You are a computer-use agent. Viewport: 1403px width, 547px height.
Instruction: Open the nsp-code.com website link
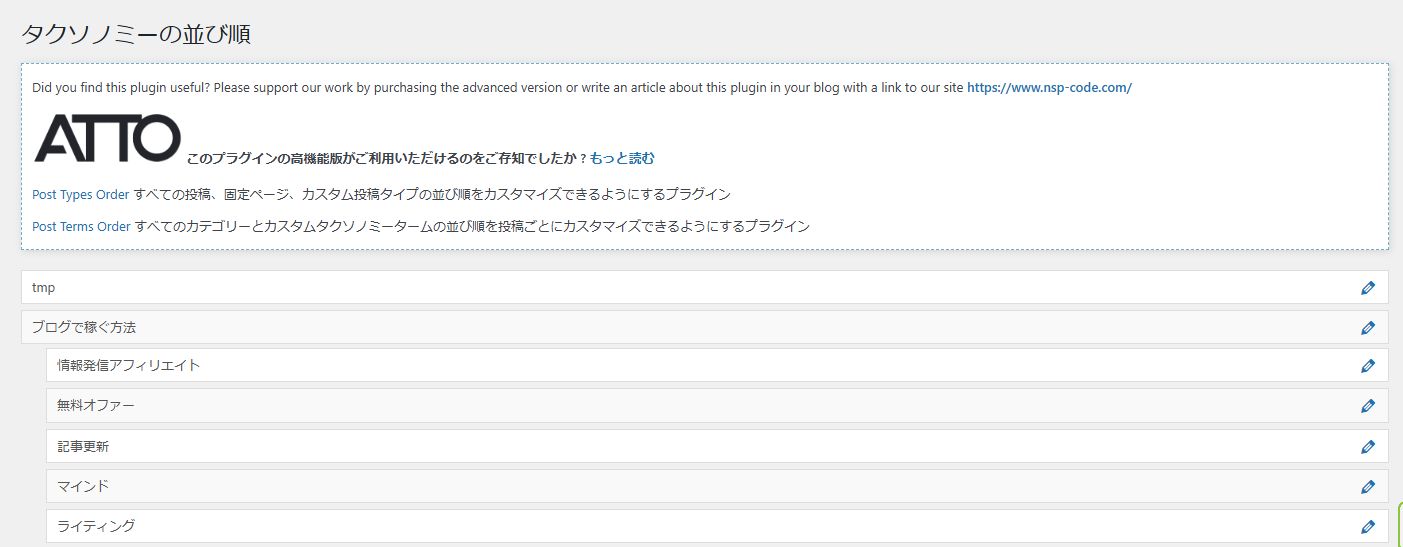1049,88
